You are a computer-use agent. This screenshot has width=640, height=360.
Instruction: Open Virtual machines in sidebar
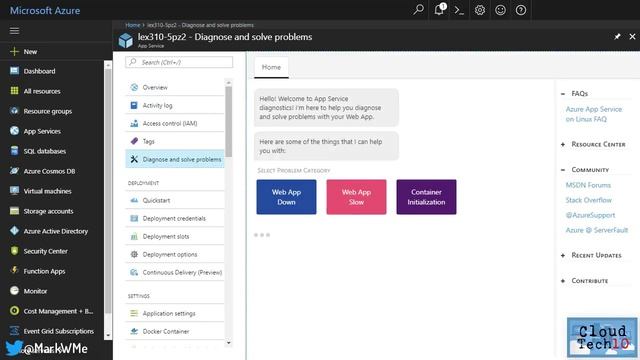[x=47, y=191]
